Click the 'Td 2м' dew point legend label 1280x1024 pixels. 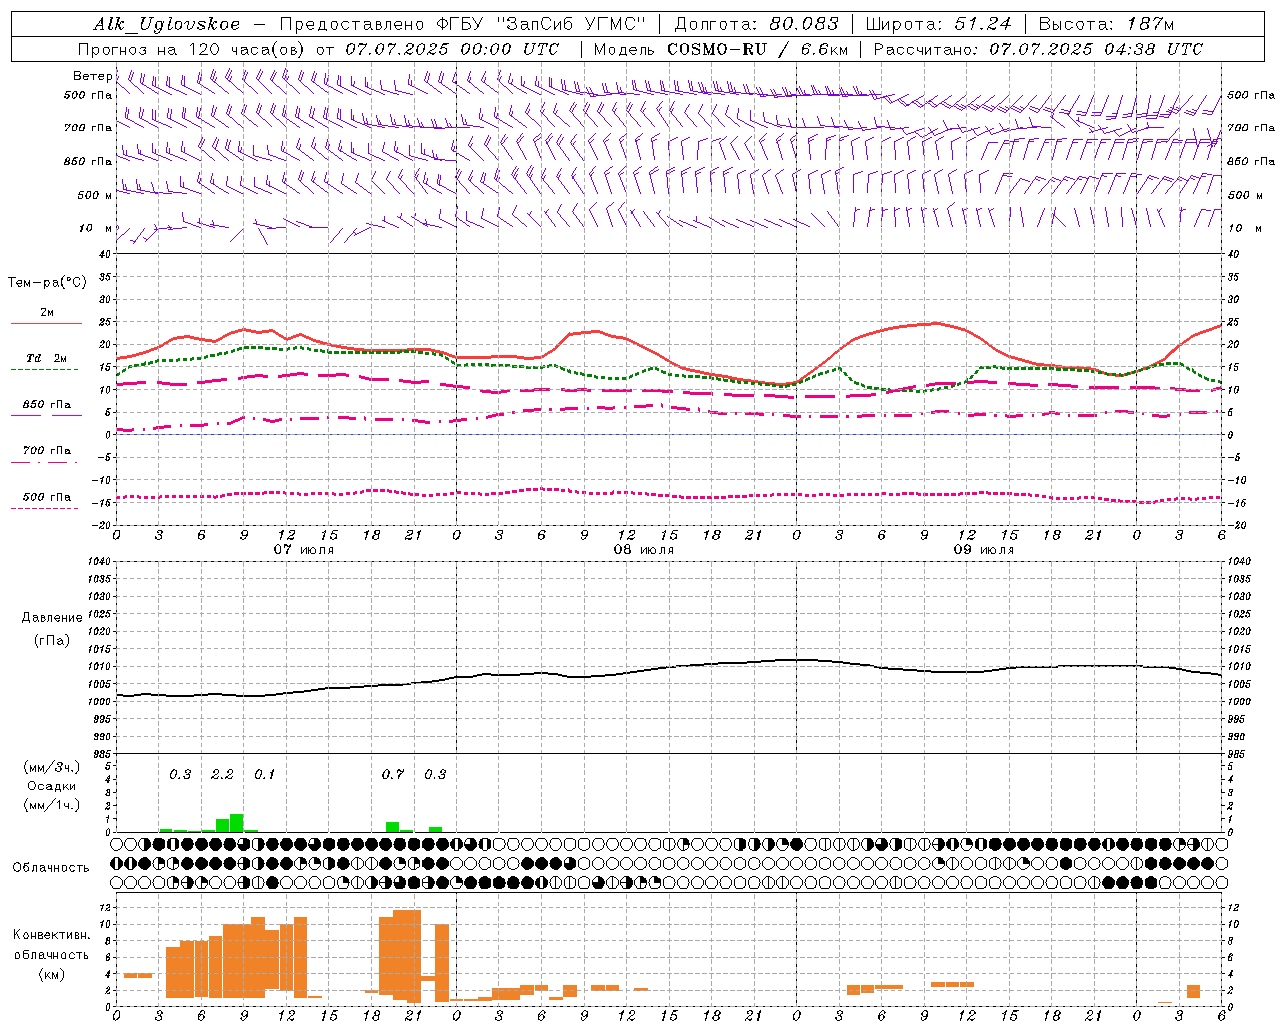point(46,358)
